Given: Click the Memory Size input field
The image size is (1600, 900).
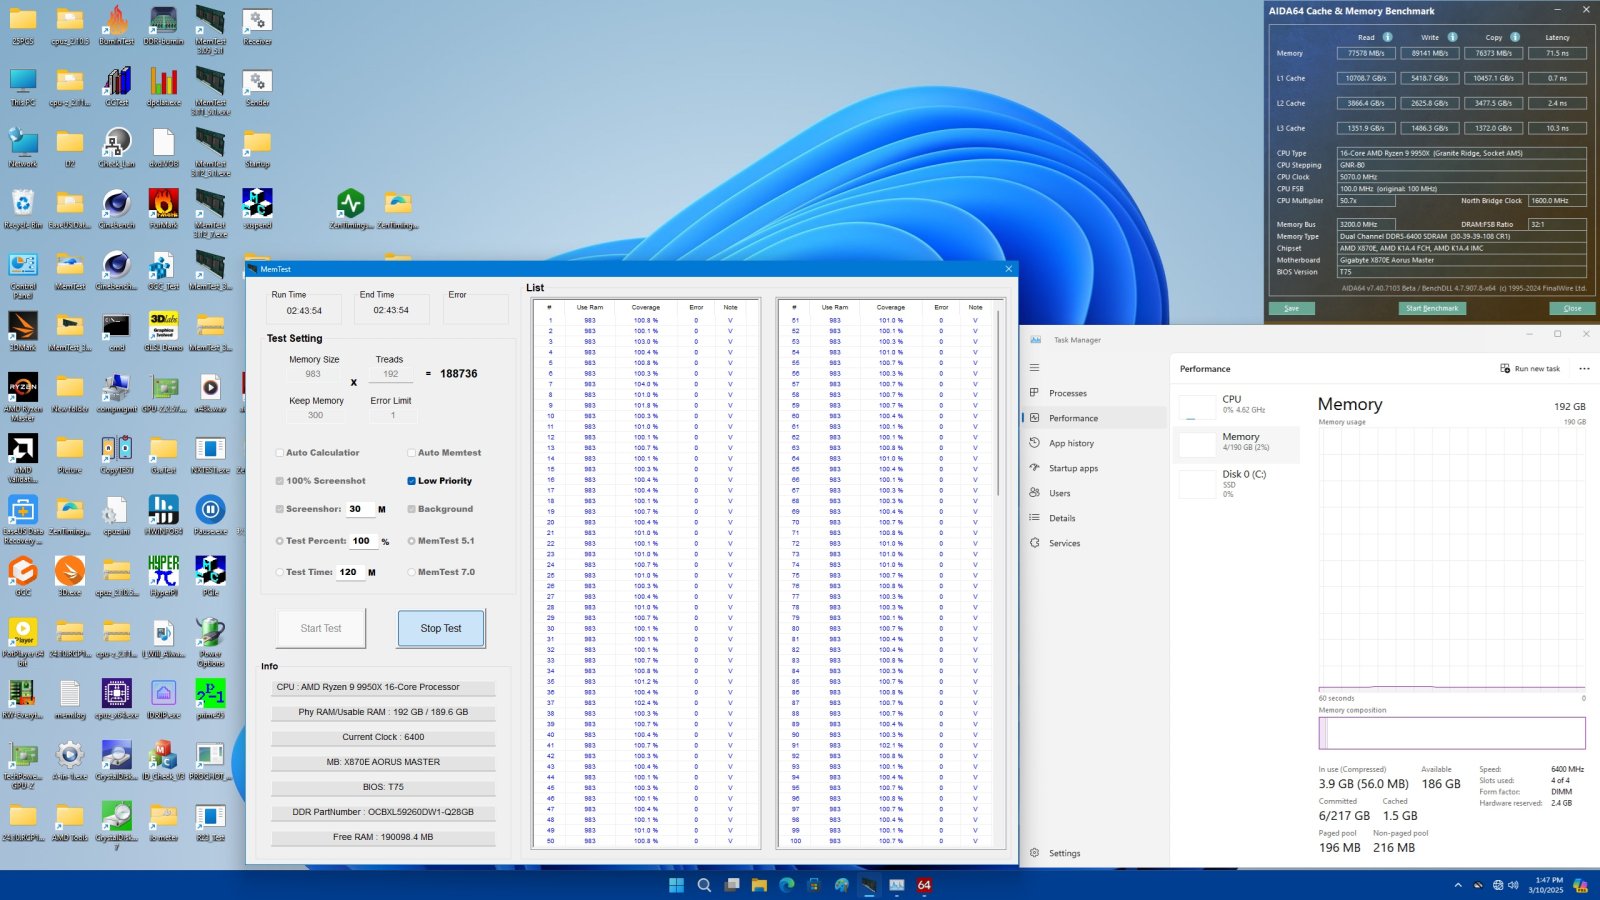Looking at the screenshot, I should [313, 374].
